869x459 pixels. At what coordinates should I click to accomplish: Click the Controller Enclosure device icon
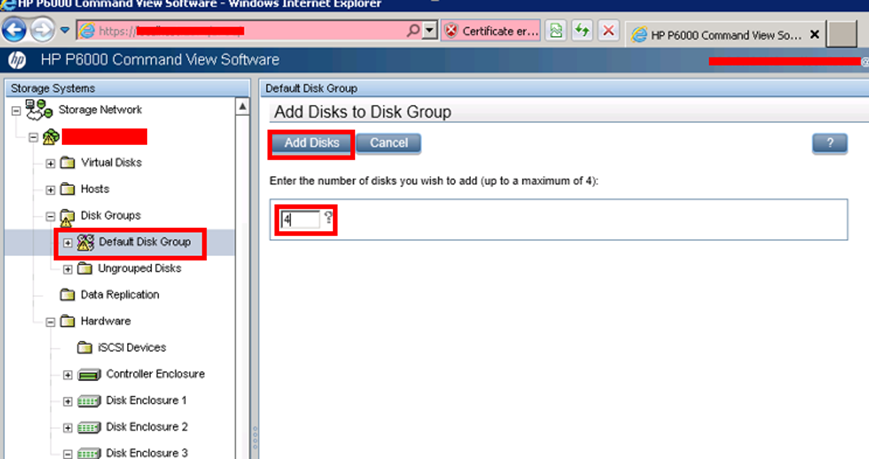[89, 375]
